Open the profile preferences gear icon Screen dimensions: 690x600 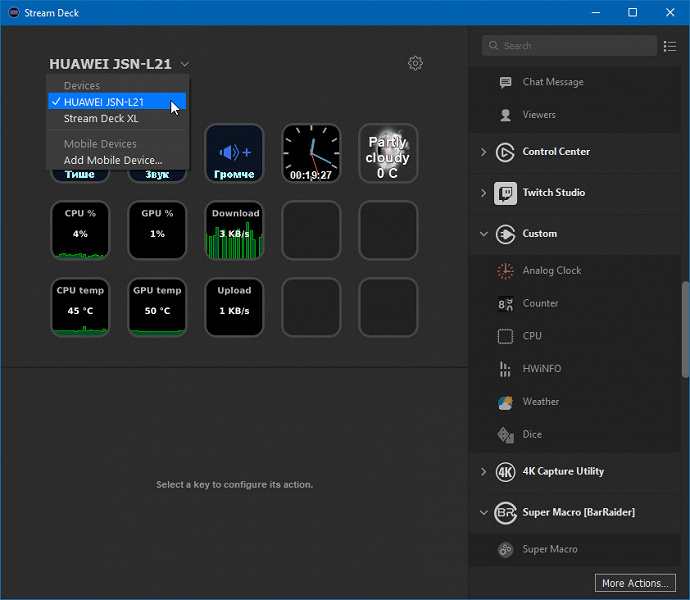click(x=415, y=63)
